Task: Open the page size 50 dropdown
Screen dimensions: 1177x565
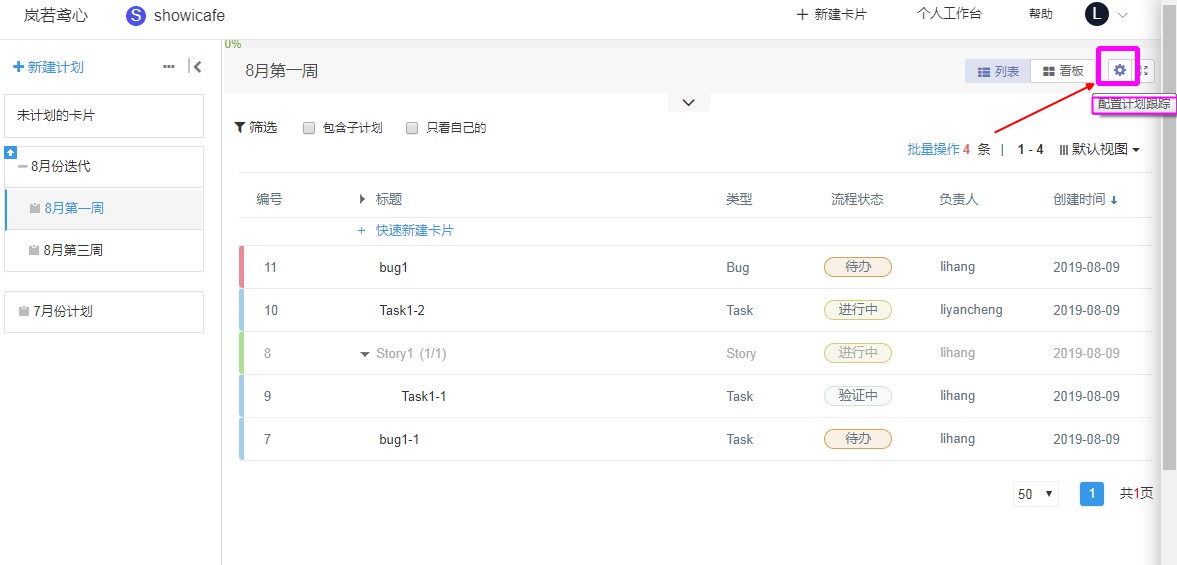Action: coord(1036,494)
